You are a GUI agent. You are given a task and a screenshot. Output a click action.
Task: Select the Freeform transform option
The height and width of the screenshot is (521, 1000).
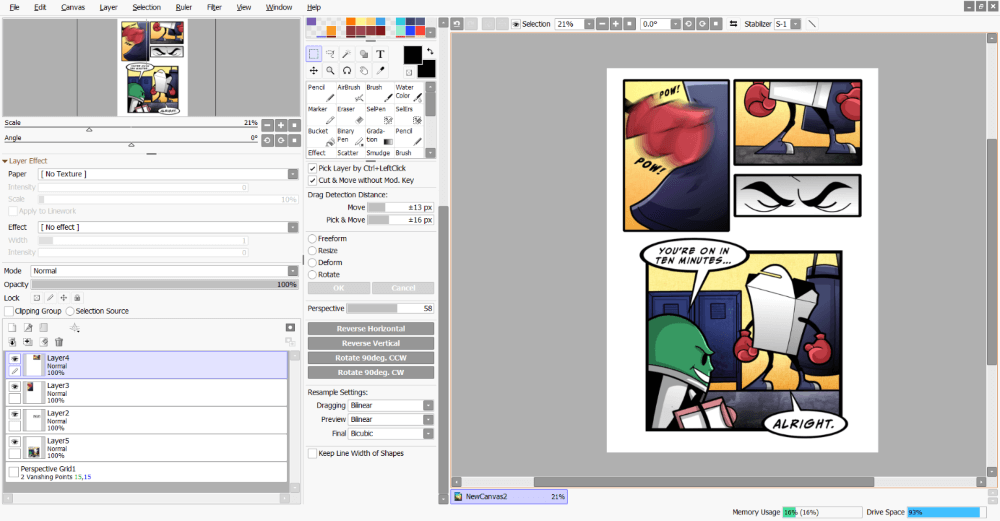[313, 239]
